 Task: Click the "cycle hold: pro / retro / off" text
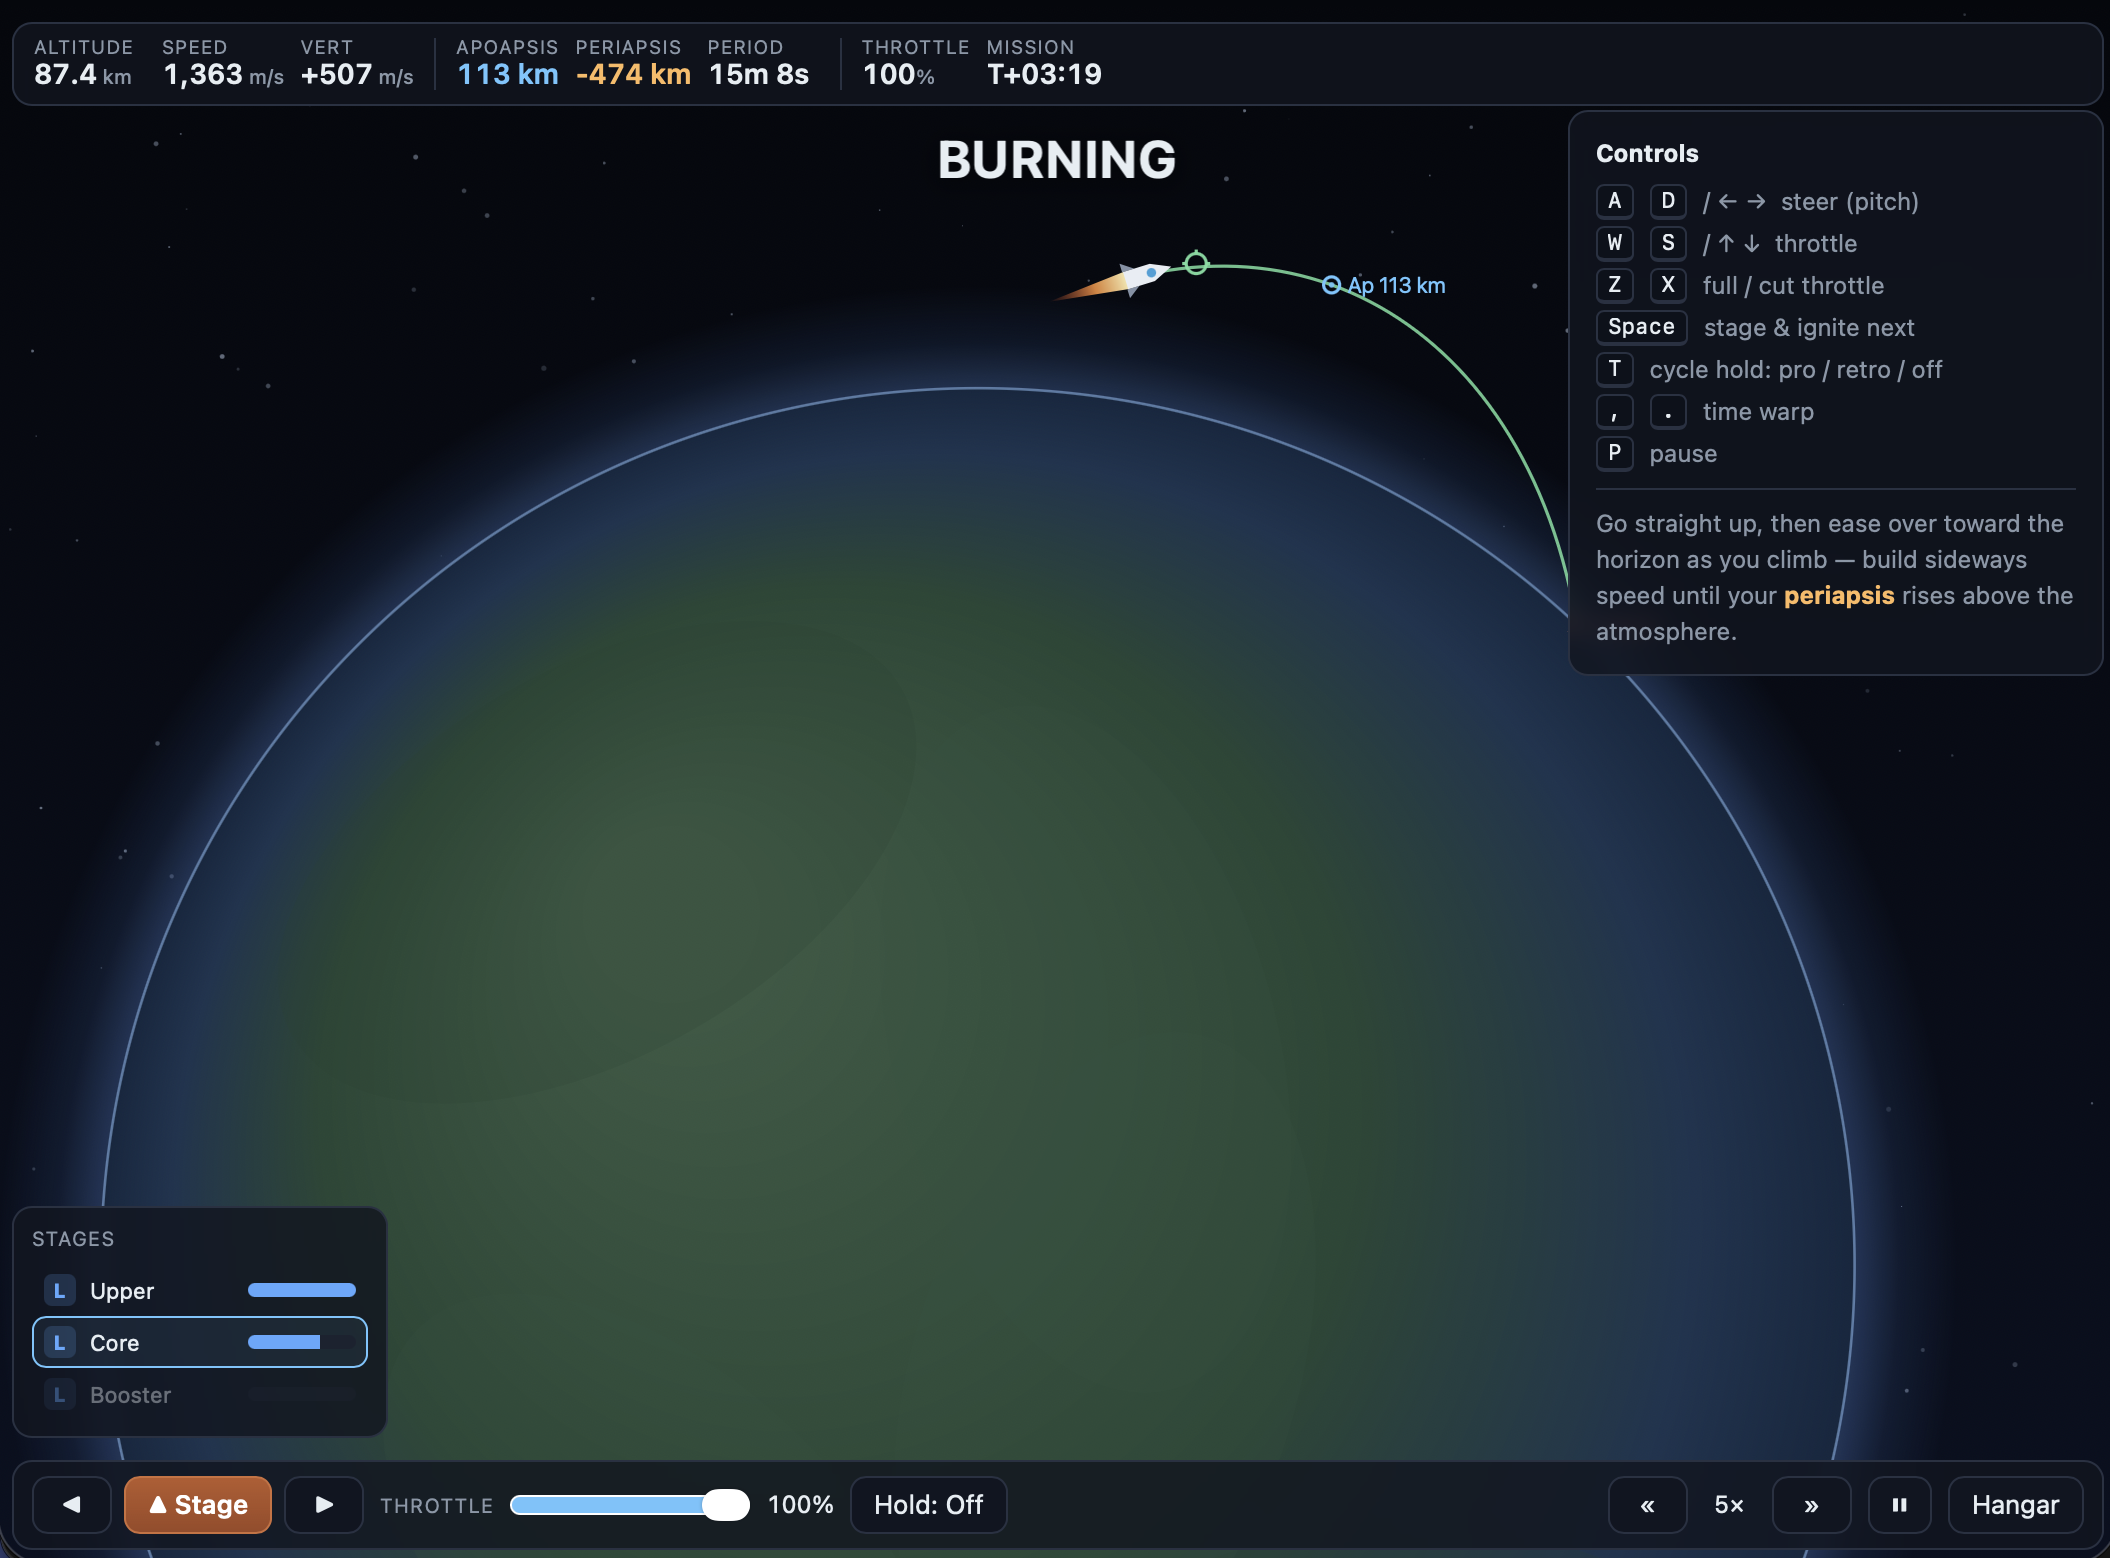click(x=1796, y=369)
